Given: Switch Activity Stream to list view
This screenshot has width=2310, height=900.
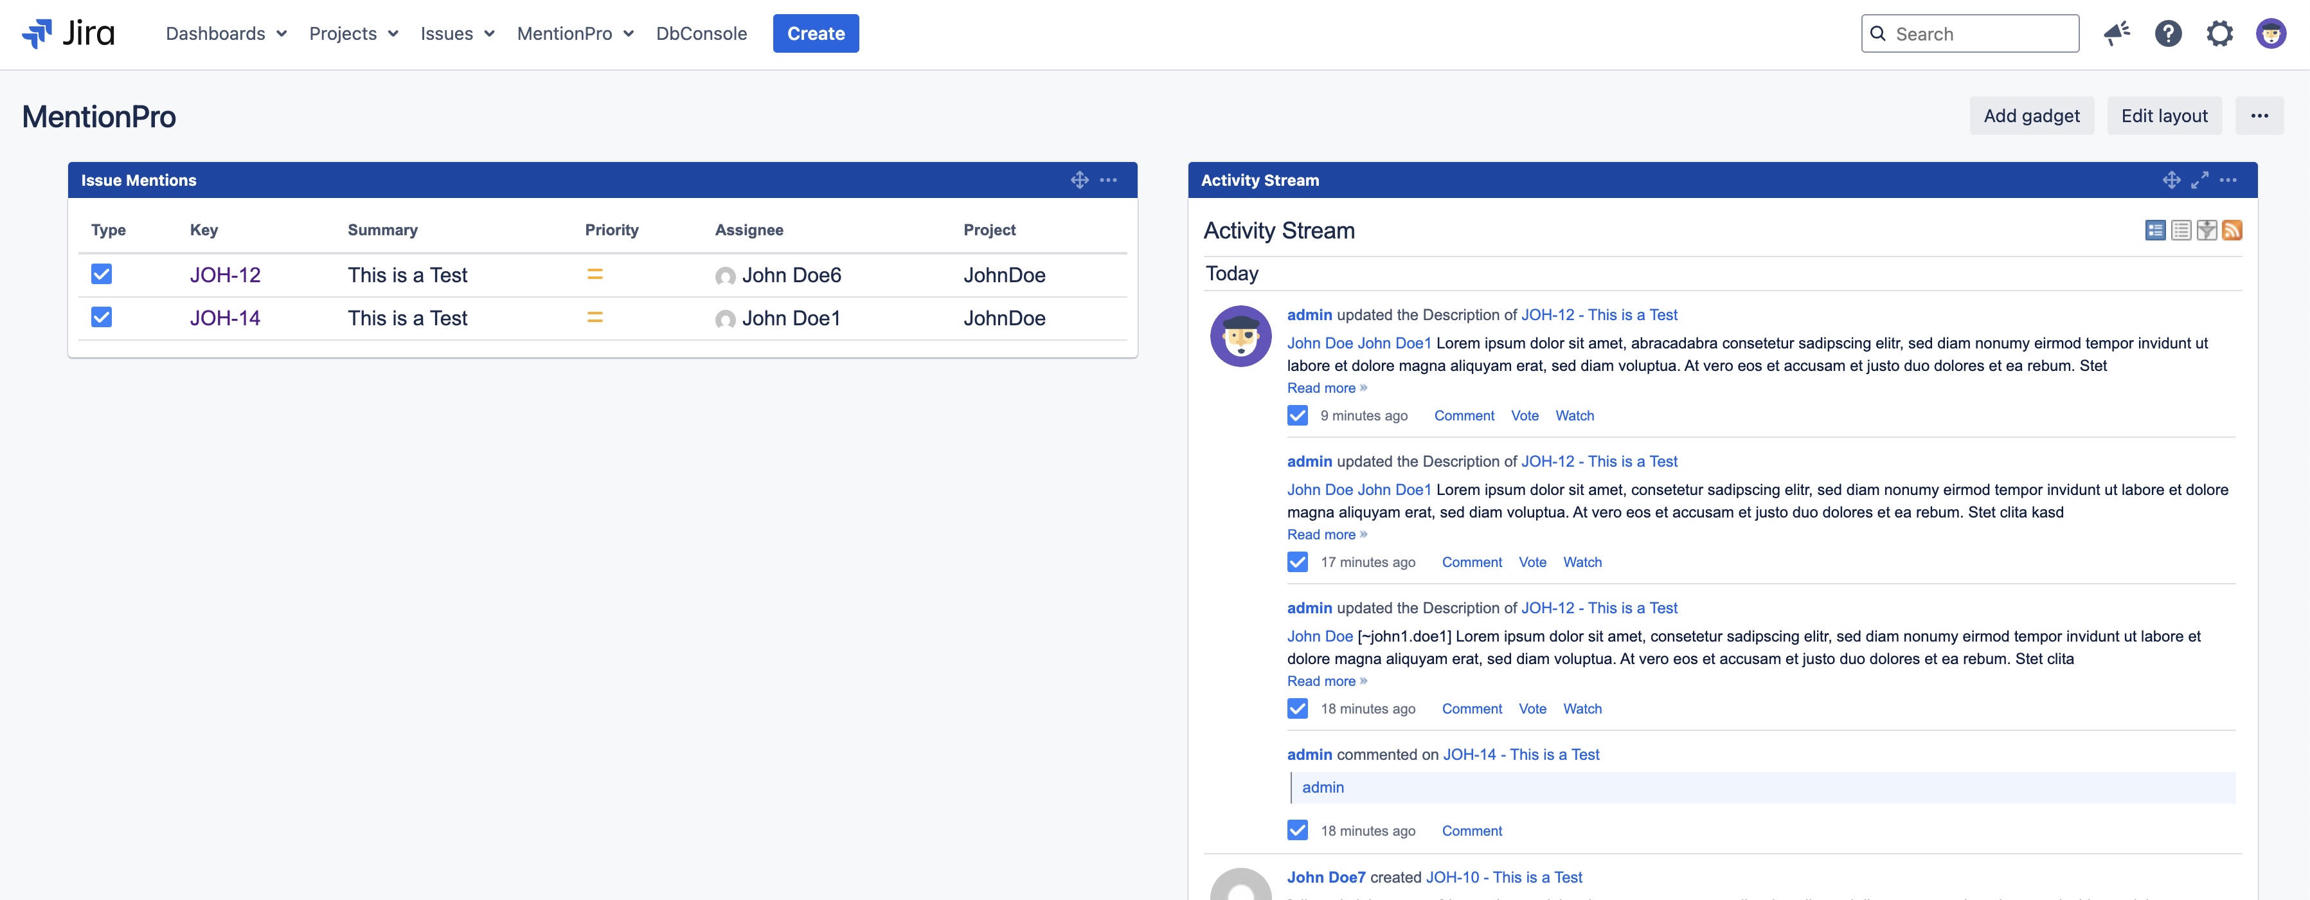Looking at the screenshot, I should 2181,230.
